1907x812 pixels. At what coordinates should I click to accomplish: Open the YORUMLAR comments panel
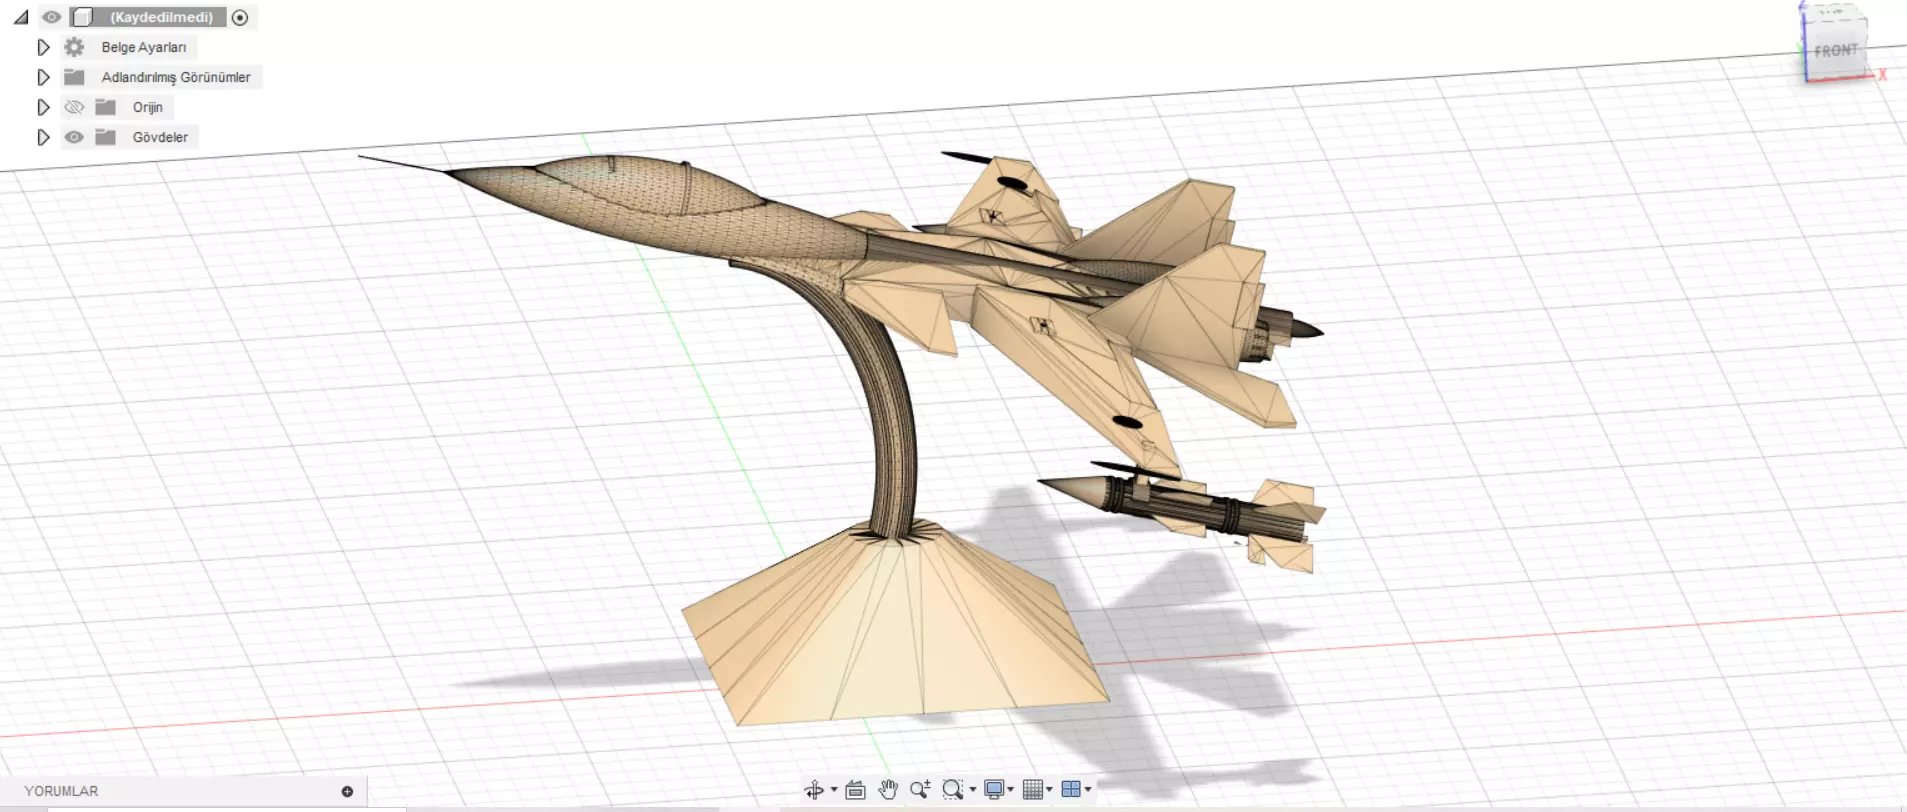point(62,791)
